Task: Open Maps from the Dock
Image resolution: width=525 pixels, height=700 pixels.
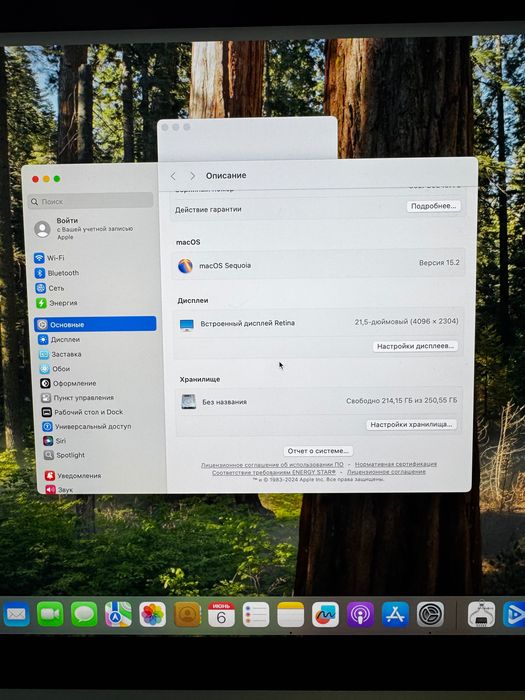Action: (x=118, y=614)
